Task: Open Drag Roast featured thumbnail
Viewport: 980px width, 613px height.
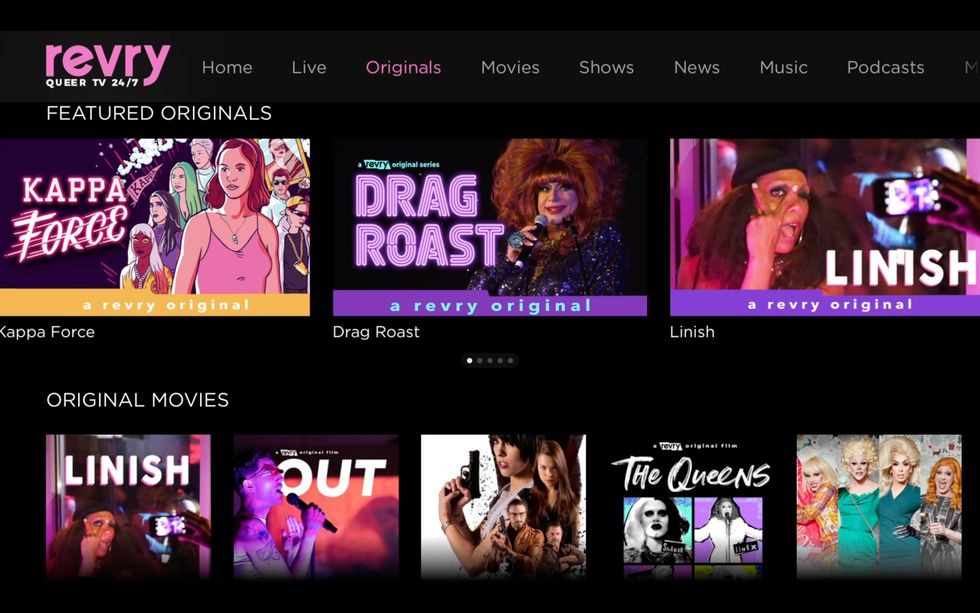Action: click(490, 227)
